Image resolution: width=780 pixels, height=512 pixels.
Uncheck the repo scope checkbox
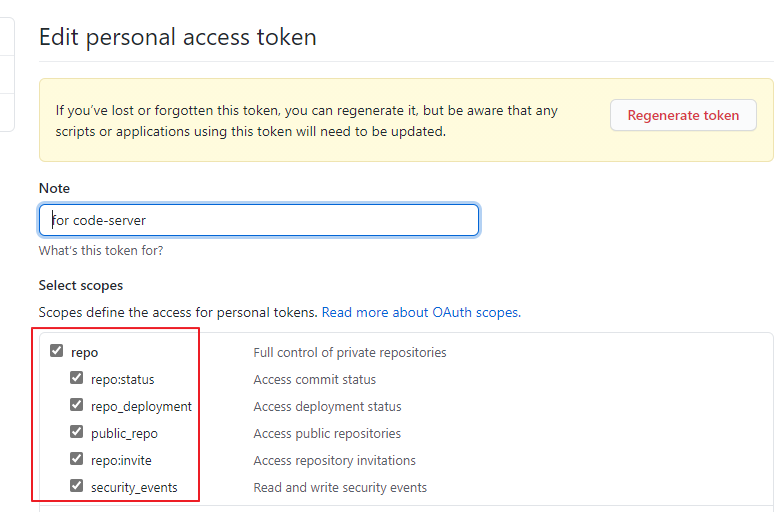57,352
